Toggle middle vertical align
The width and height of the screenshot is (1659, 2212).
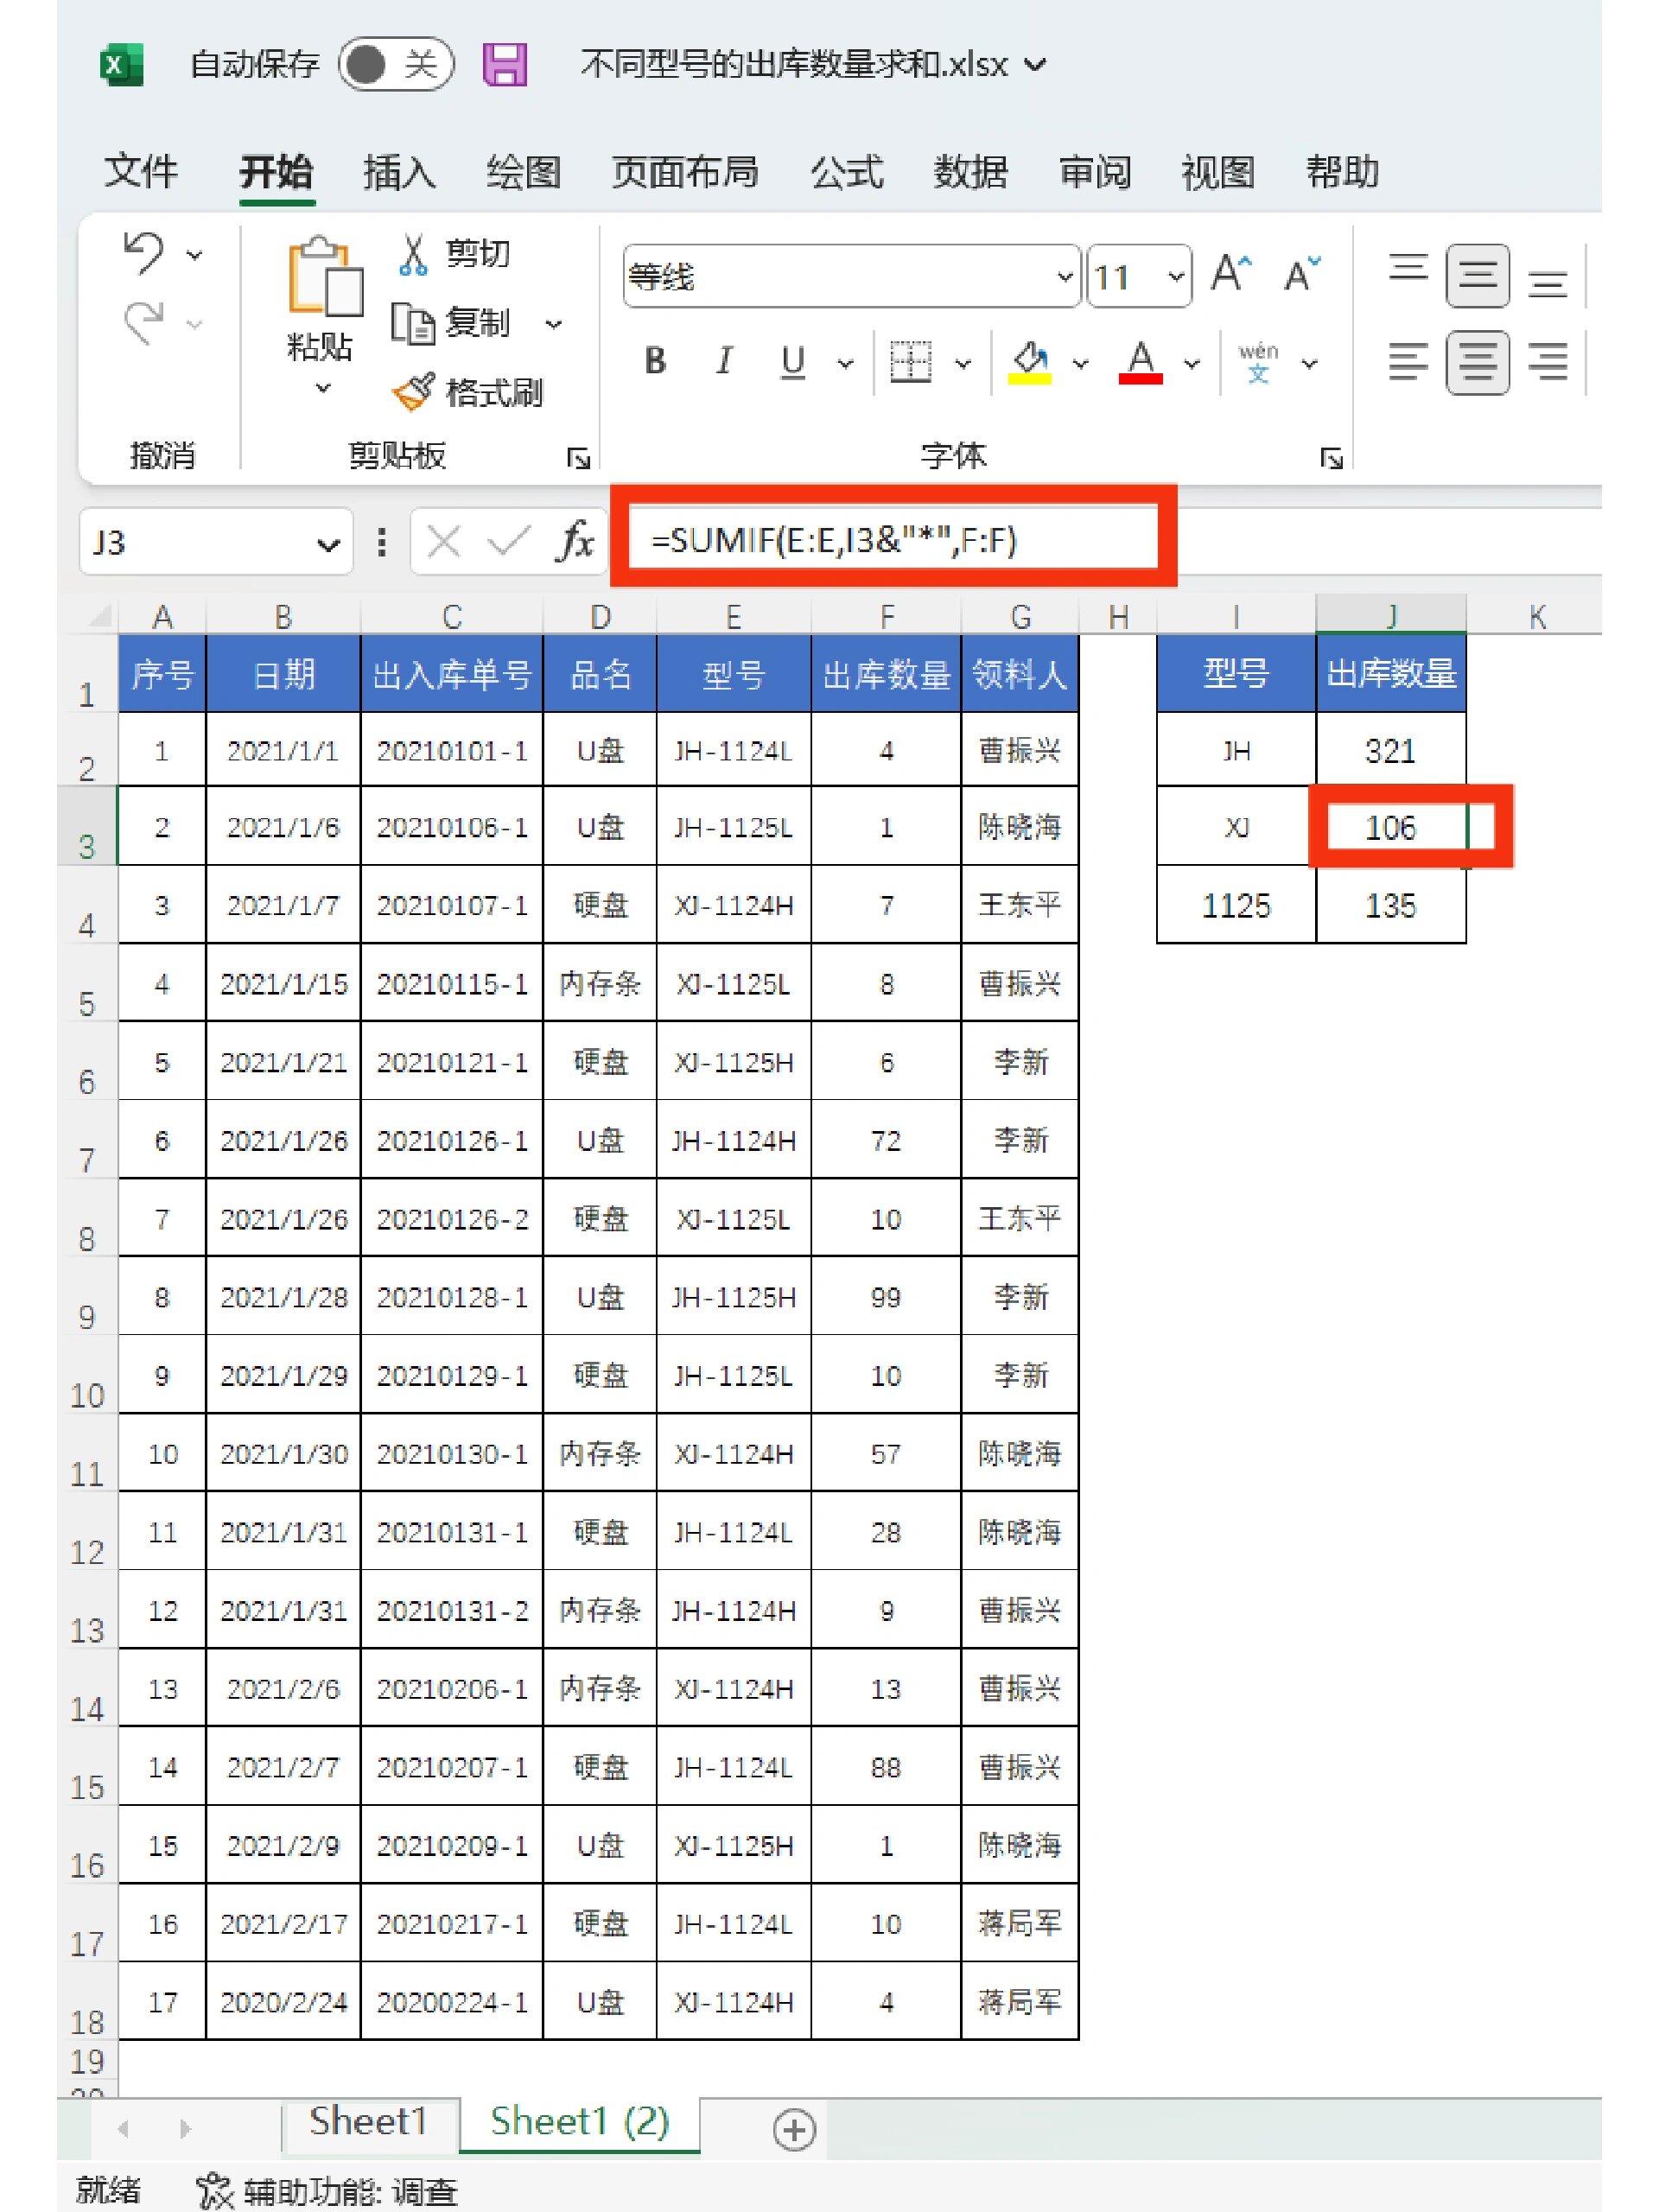point(1478,275)
